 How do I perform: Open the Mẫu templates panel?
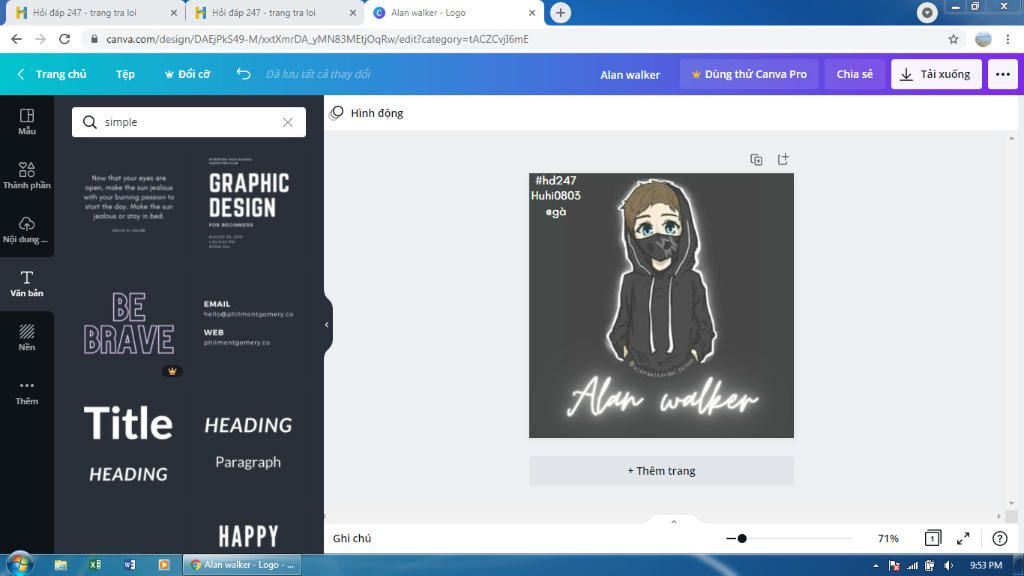coord(27,122)
